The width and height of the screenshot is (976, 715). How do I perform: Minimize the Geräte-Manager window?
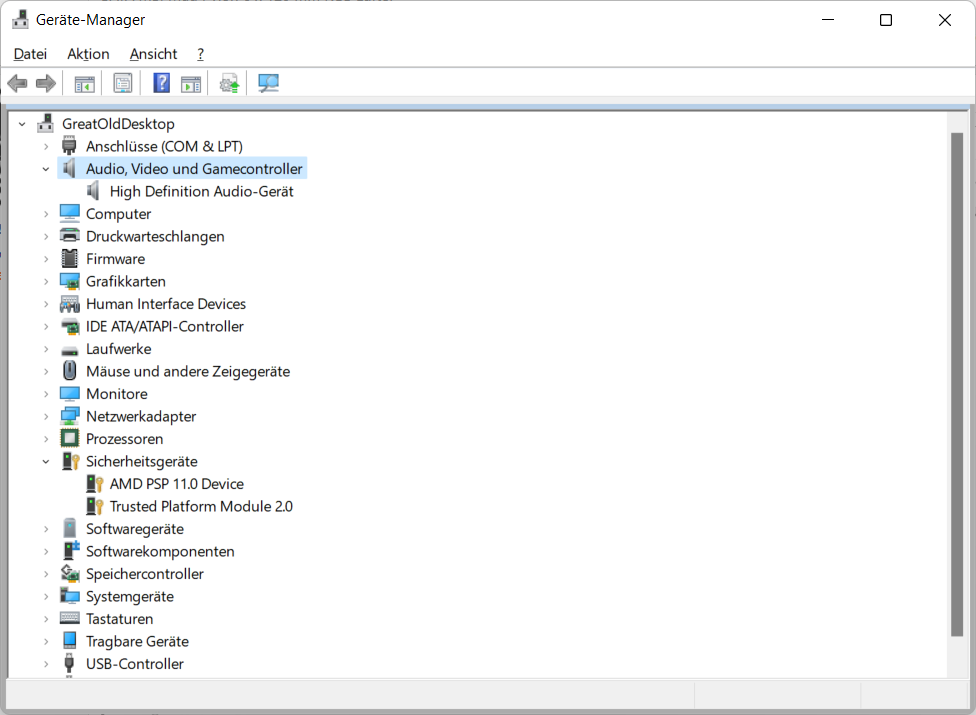[828, 20]
